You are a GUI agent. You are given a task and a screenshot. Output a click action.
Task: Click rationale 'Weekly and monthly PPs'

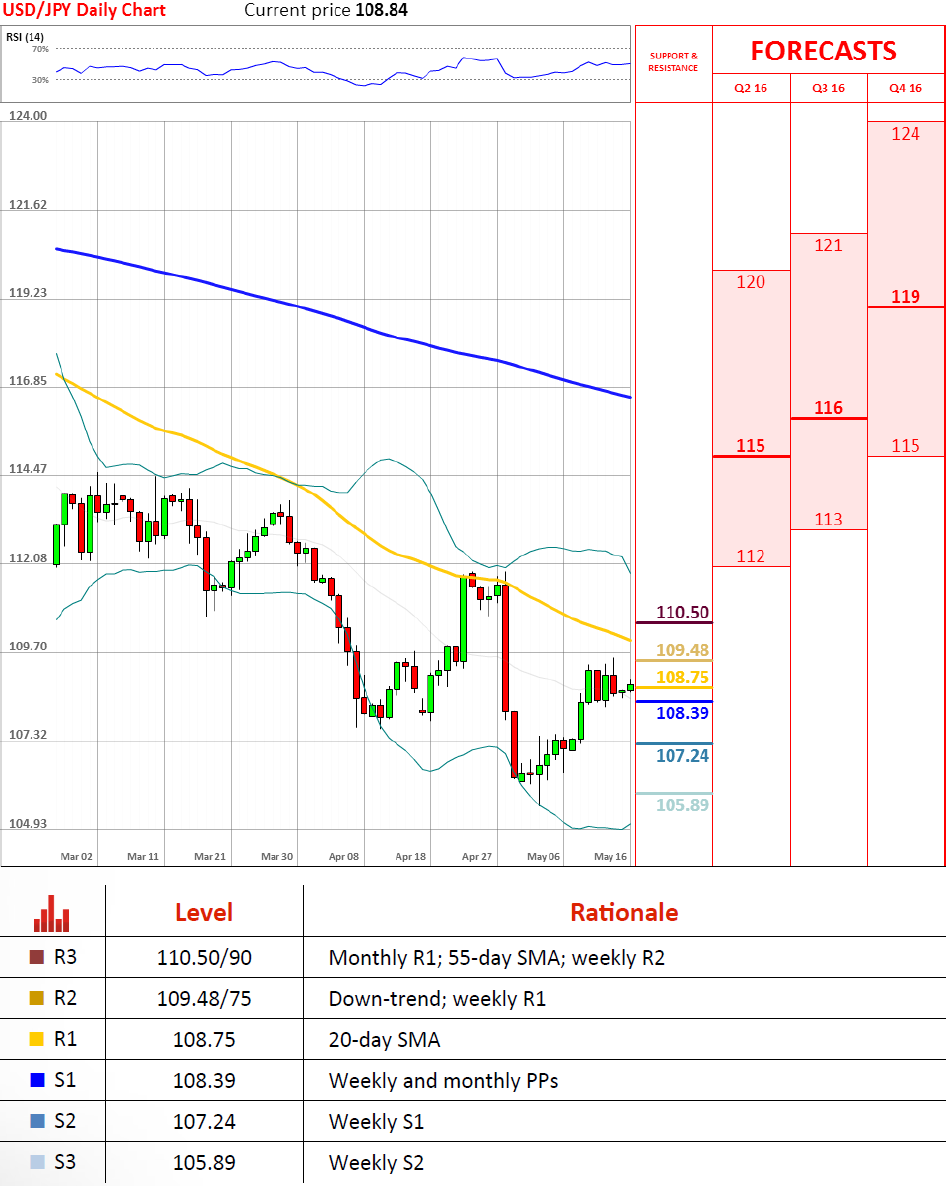pyautogui.click(x=443, y=1080)
